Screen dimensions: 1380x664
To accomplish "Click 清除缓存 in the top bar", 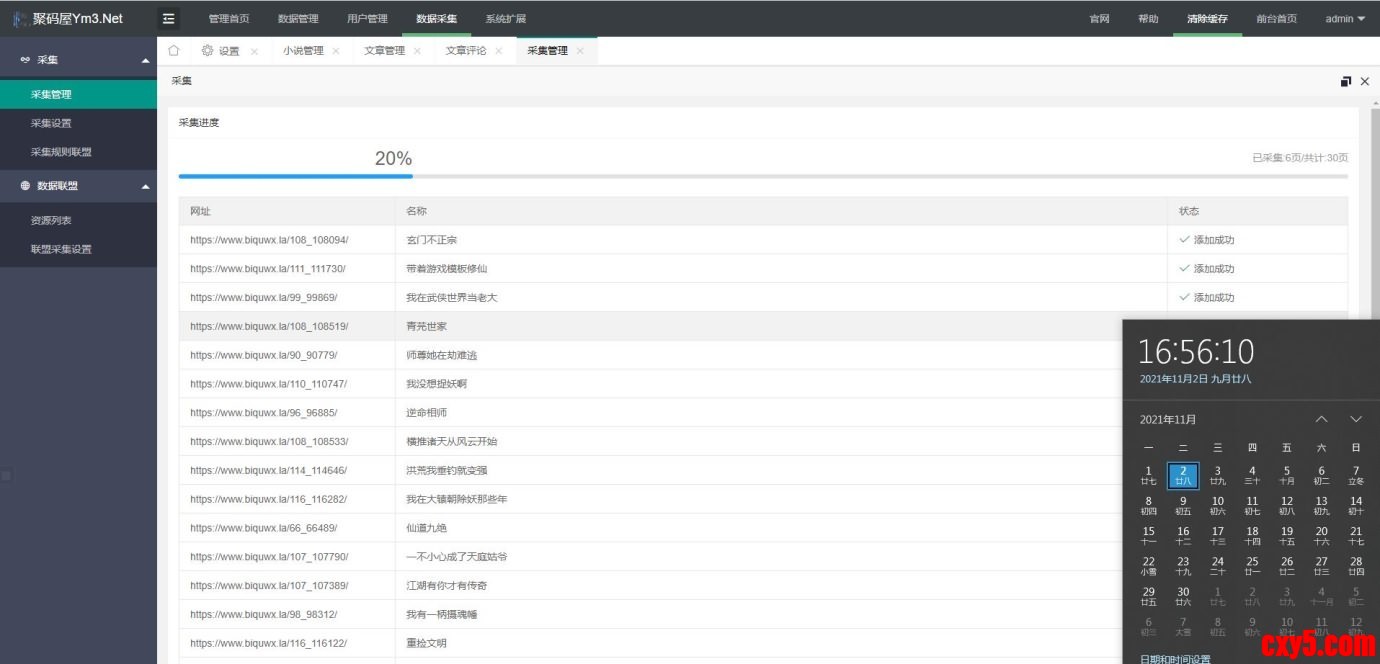I will pyautogui.click(x=1207, y=18).
